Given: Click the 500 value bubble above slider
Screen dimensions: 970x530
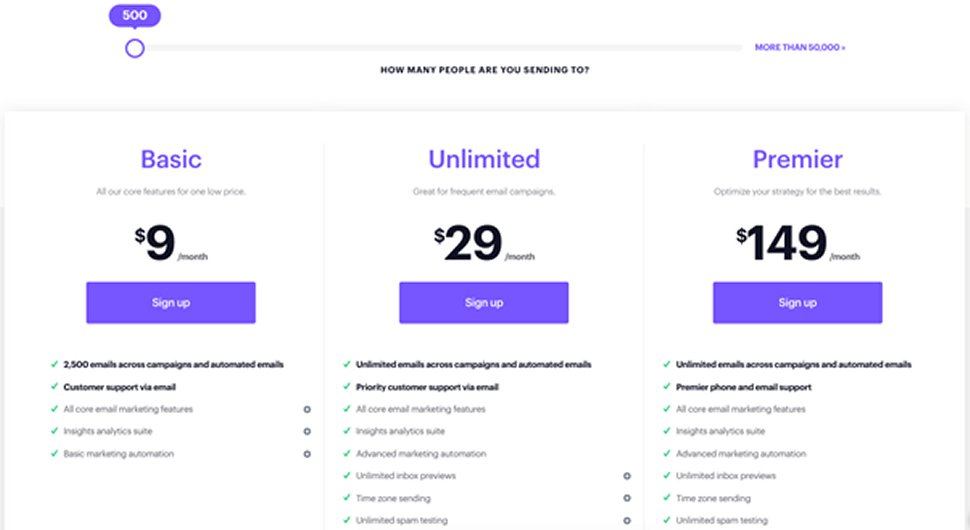Looking at the screenshot, I should click(134, 16).
